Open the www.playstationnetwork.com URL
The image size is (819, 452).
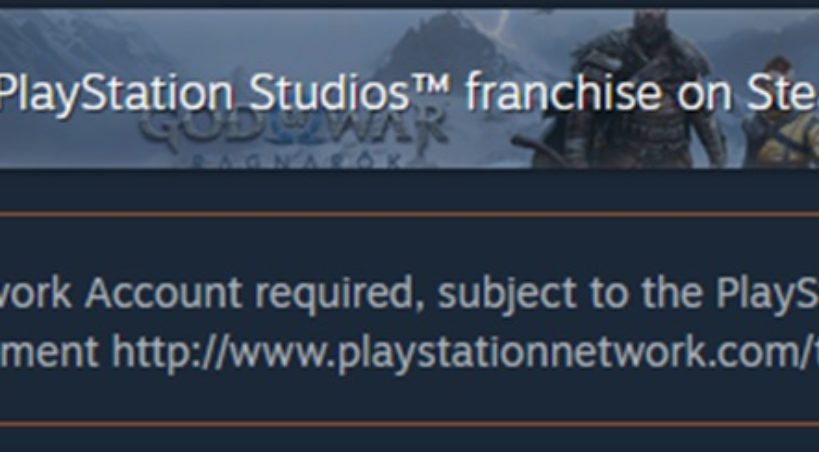(465, 352)
